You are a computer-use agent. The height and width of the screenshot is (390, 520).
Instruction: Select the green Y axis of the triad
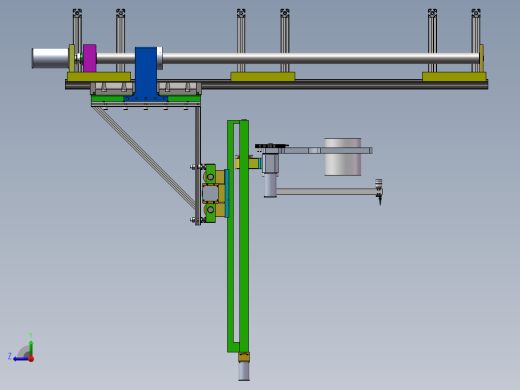pos(31,348)
